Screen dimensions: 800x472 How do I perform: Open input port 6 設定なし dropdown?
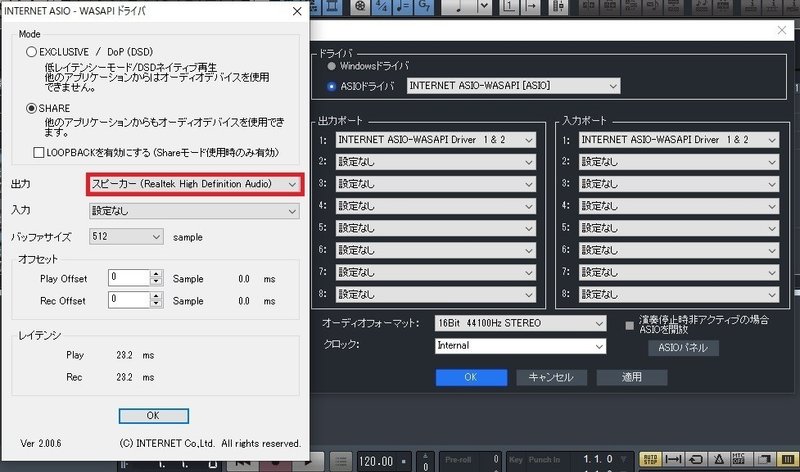coord(679,250)
